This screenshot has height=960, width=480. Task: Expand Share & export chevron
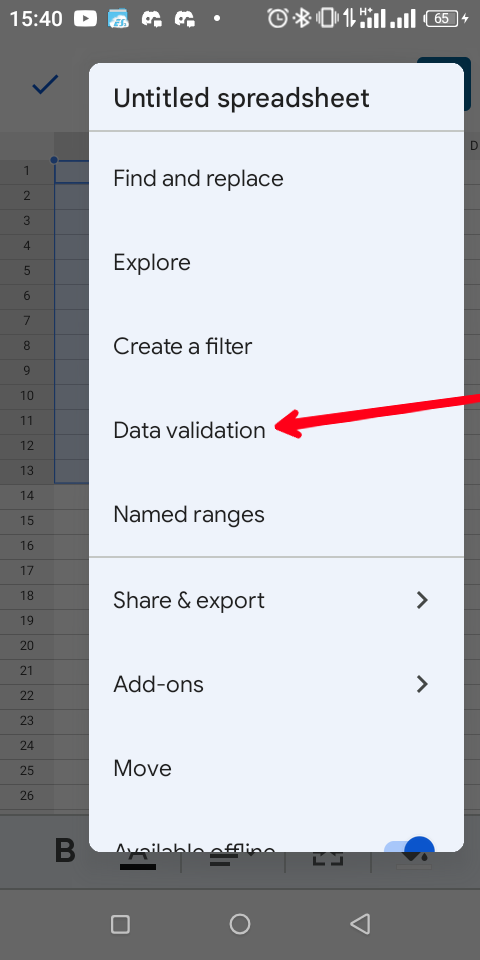[x=422, y=600]
